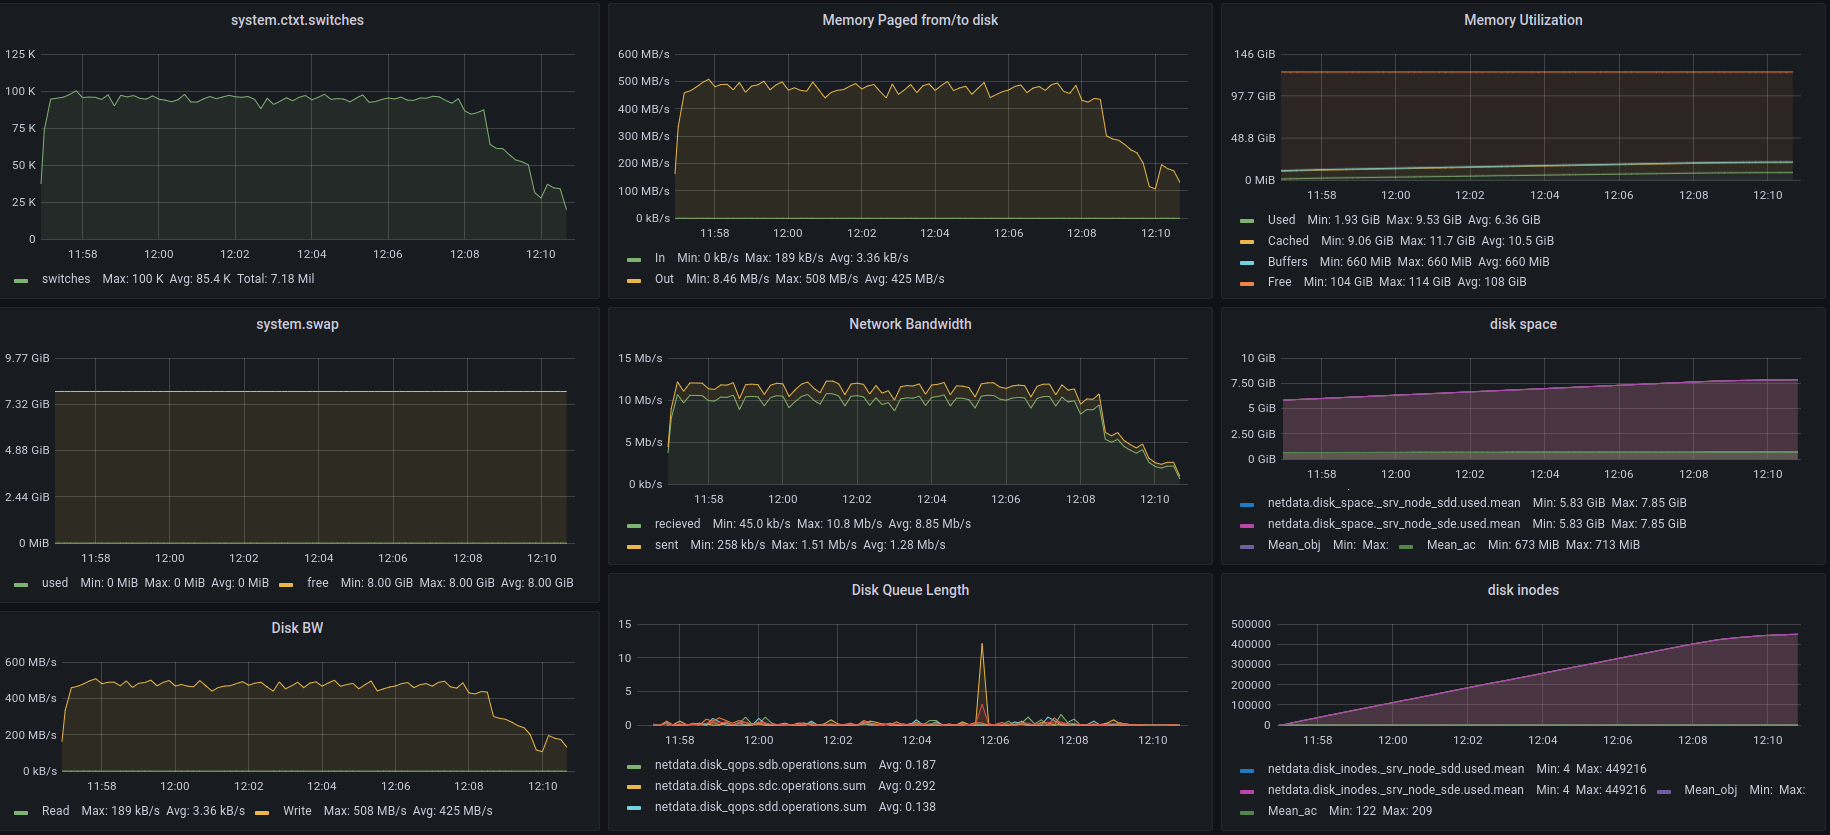Click the orange swatch next to Free legend
Viewport: 1830px width, 835px height.
coord(1246,283)
